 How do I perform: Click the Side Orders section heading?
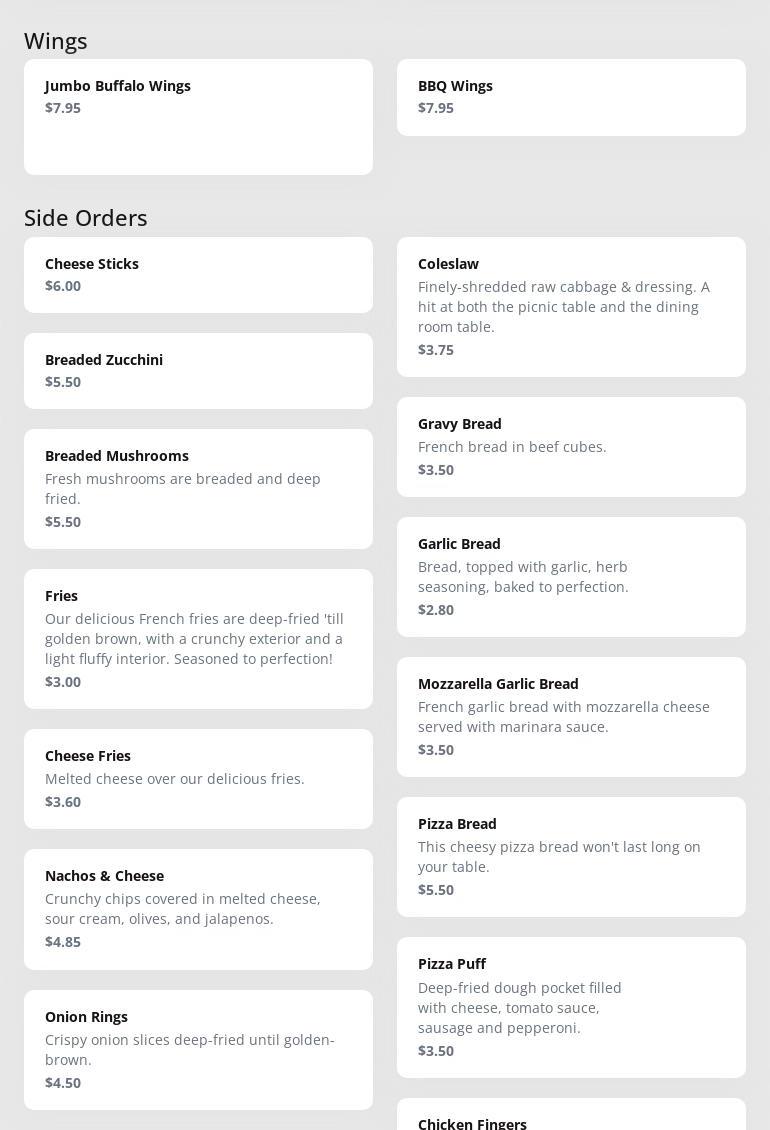click(86, 218)
